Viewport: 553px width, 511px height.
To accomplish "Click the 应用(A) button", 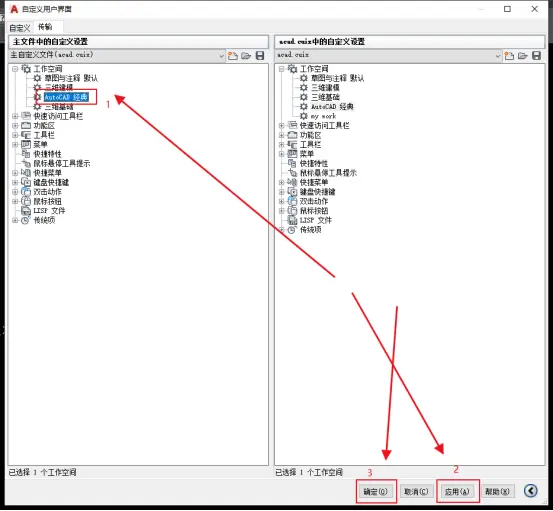I will pos(457,491).
